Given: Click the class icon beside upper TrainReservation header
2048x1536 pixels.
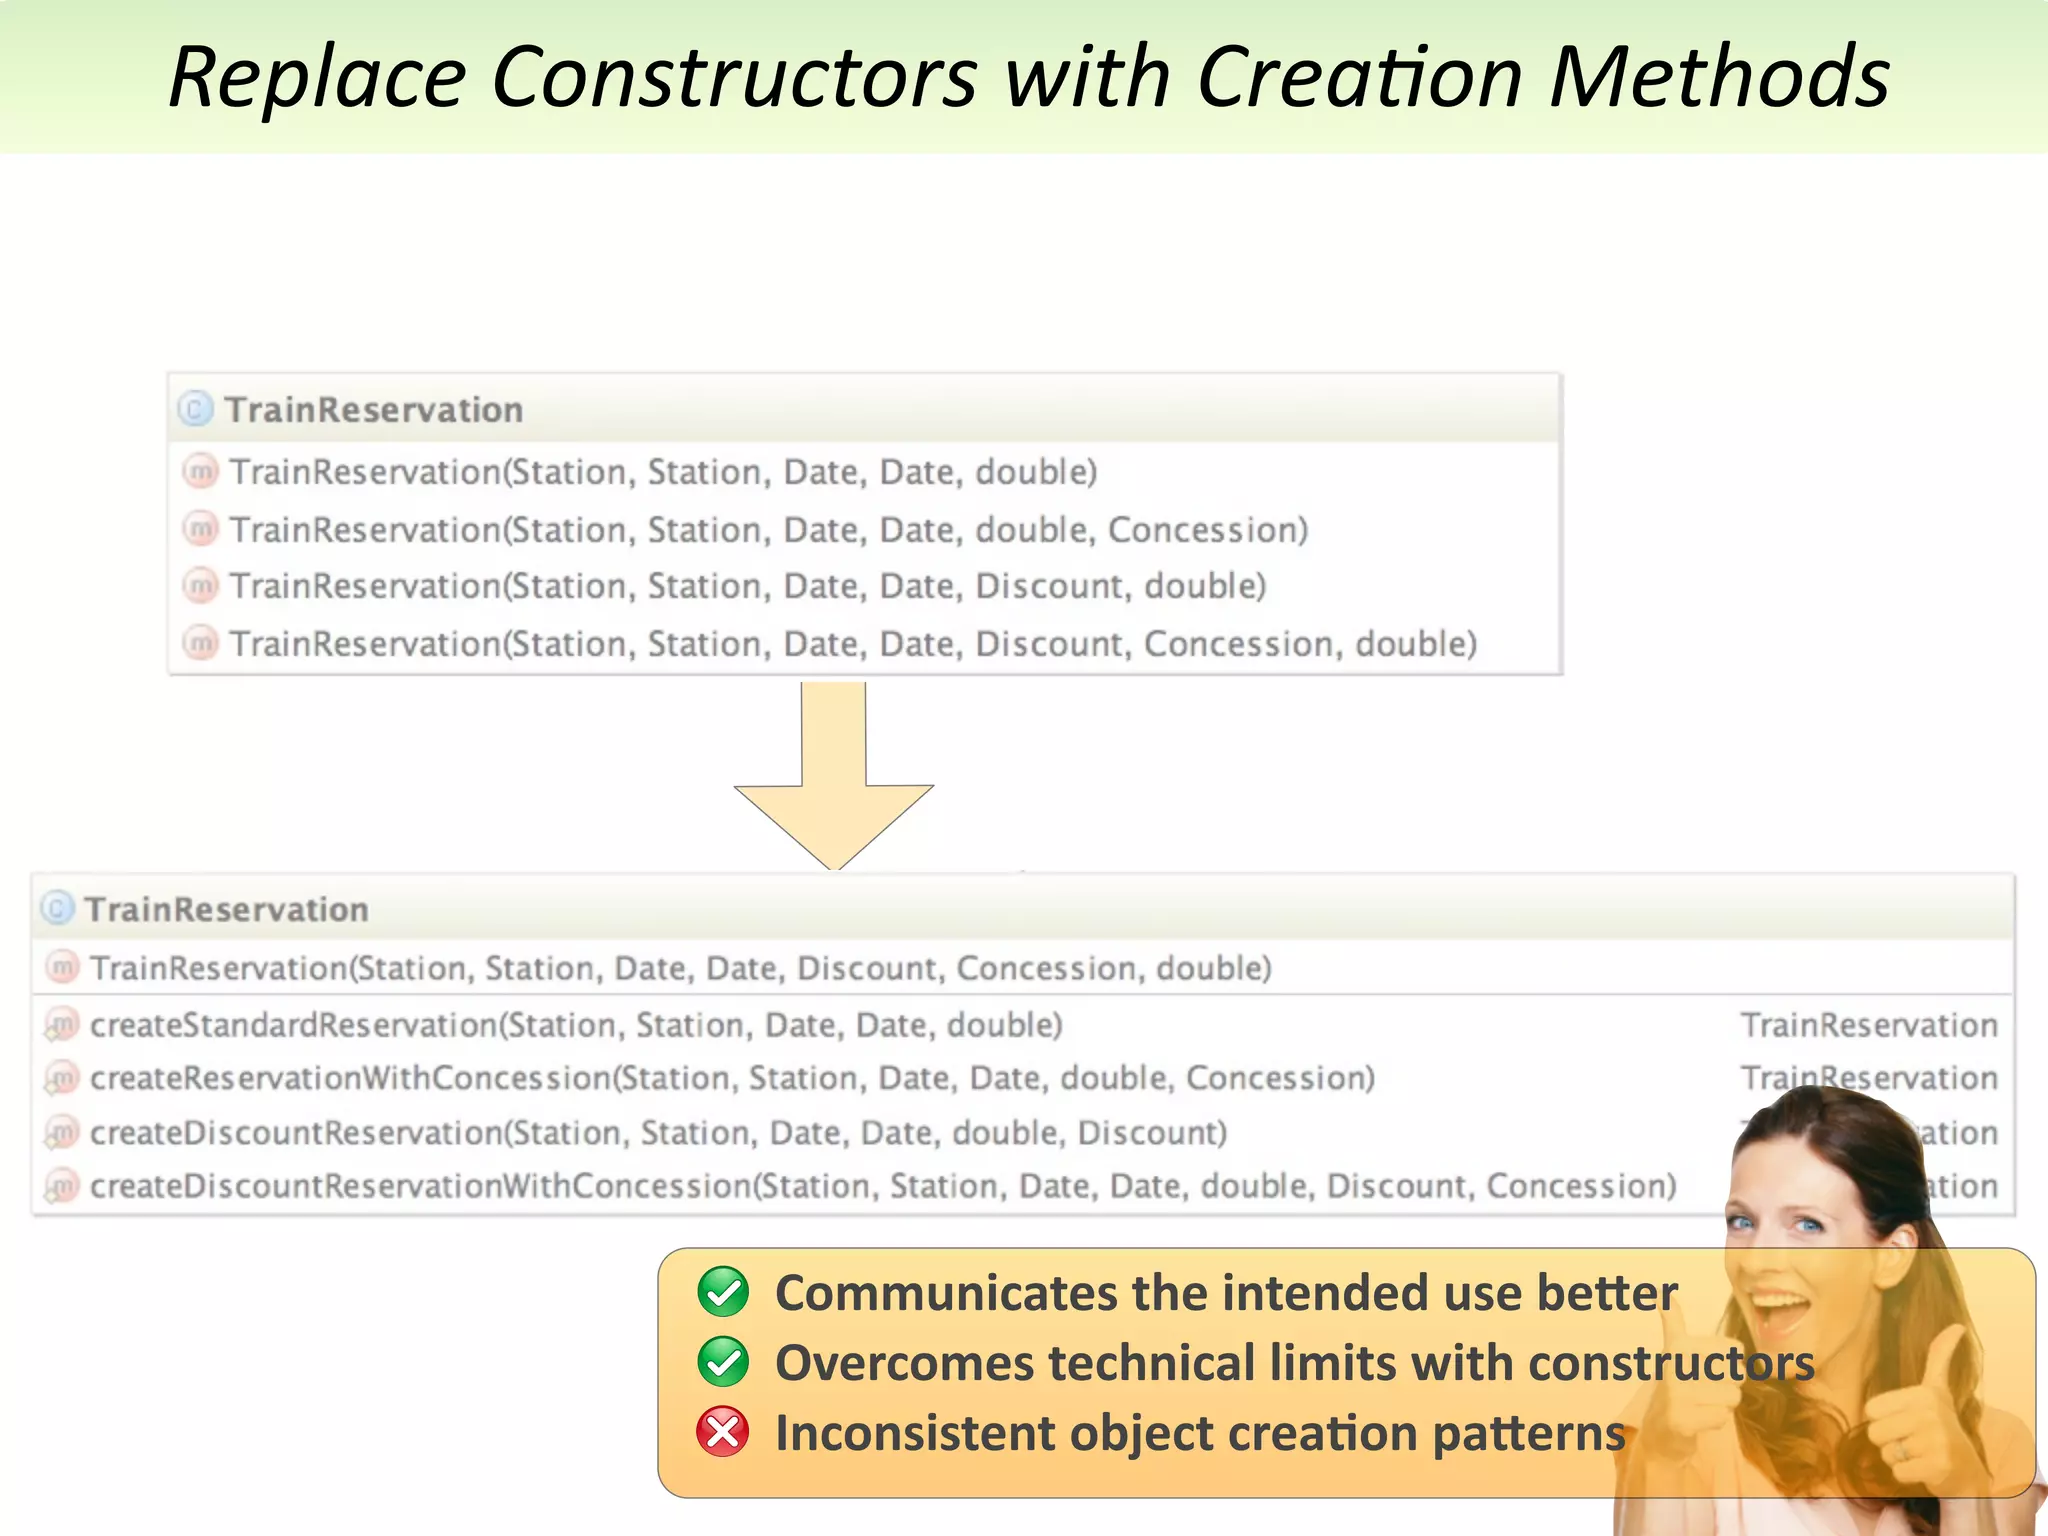Looking at the screenshot, I should tap(196, 409).
